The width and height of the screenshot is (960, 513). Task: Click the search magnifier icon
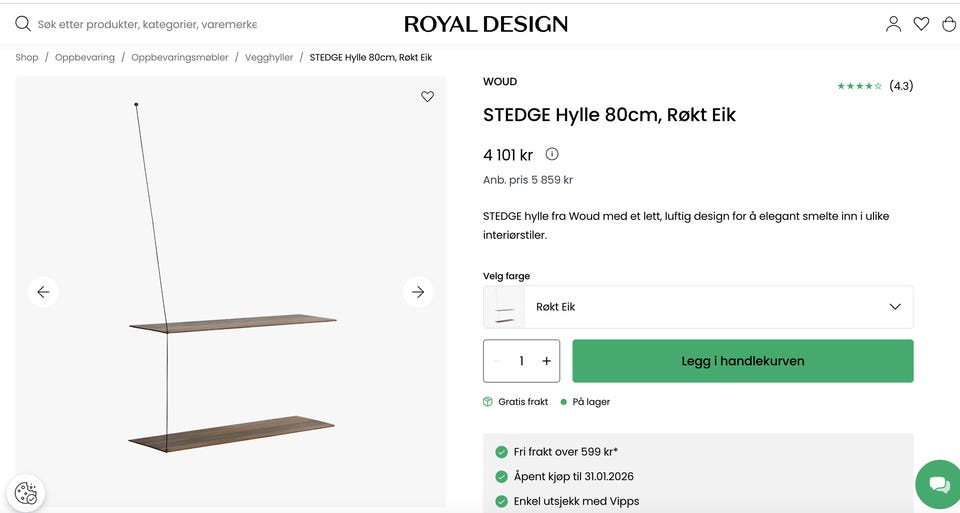pyautogui.click(x=22, y=23)
